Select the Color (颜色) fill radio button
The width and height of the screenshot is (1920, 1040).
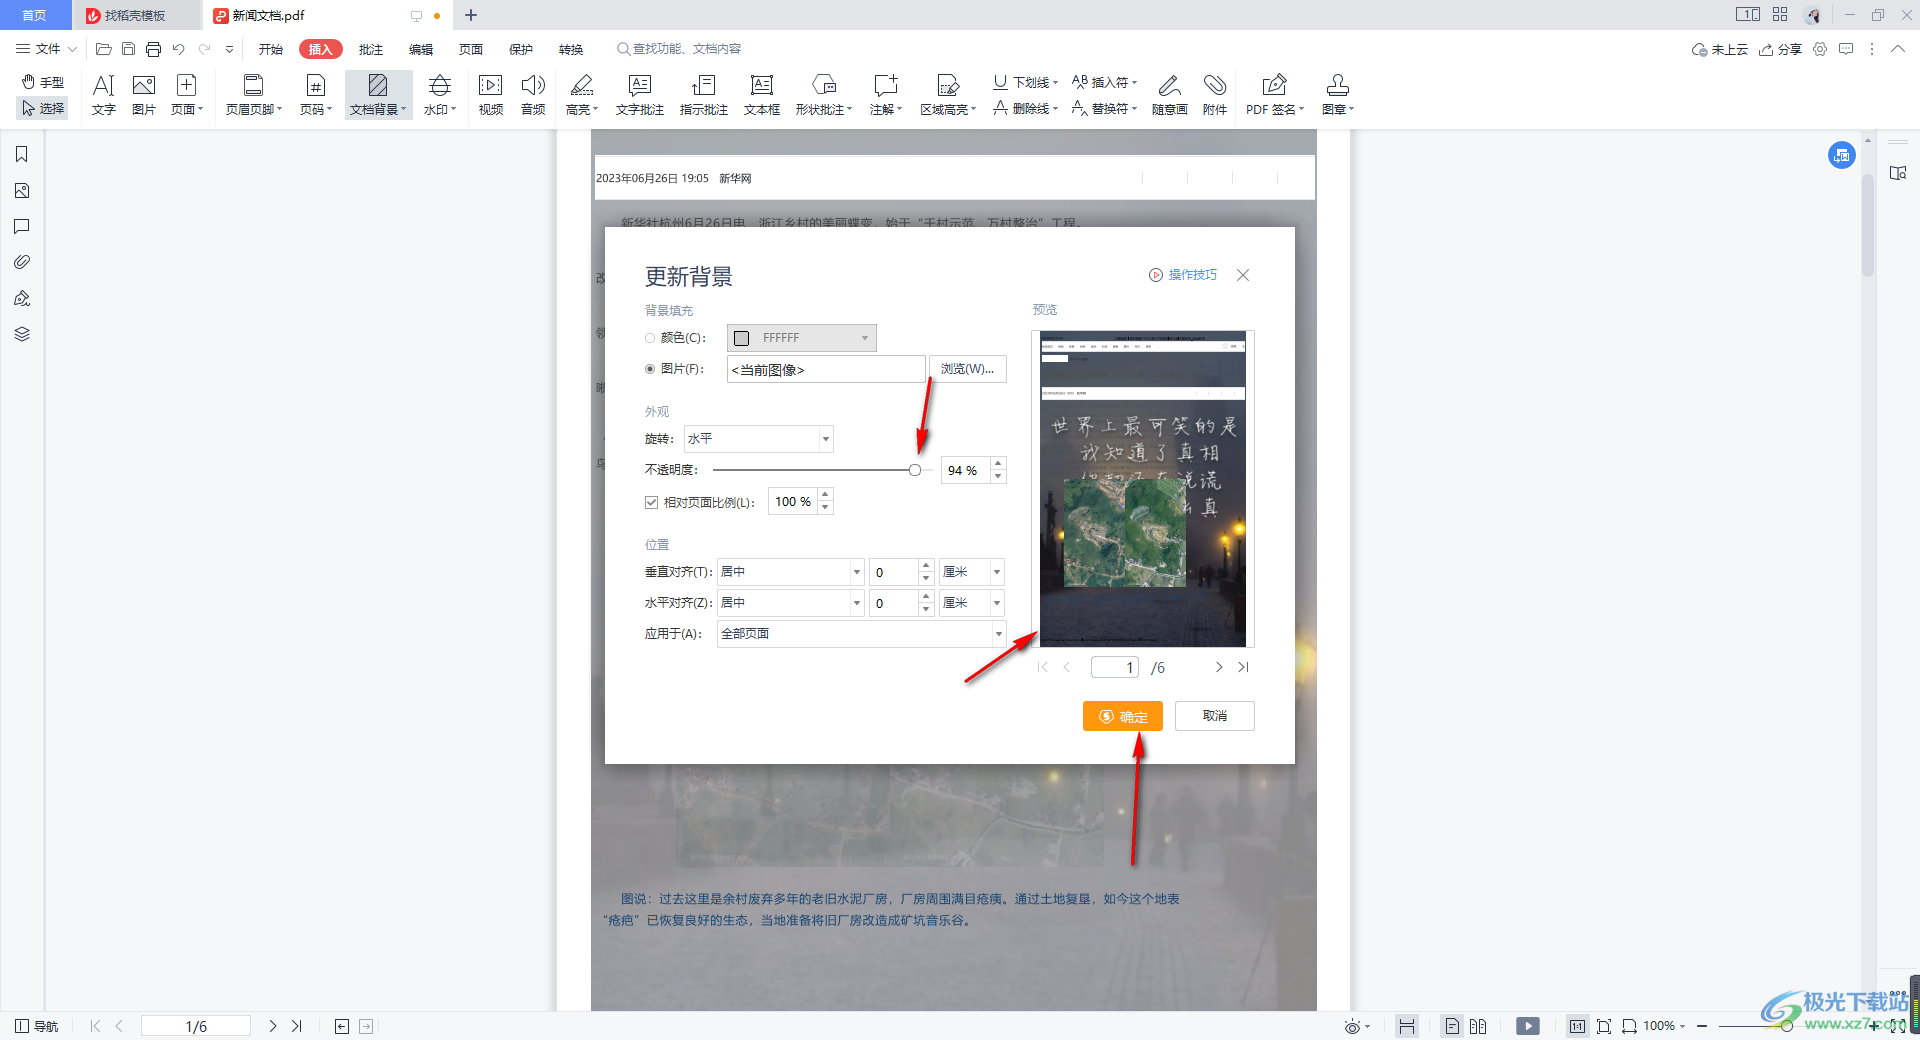[x=650, y=338]
